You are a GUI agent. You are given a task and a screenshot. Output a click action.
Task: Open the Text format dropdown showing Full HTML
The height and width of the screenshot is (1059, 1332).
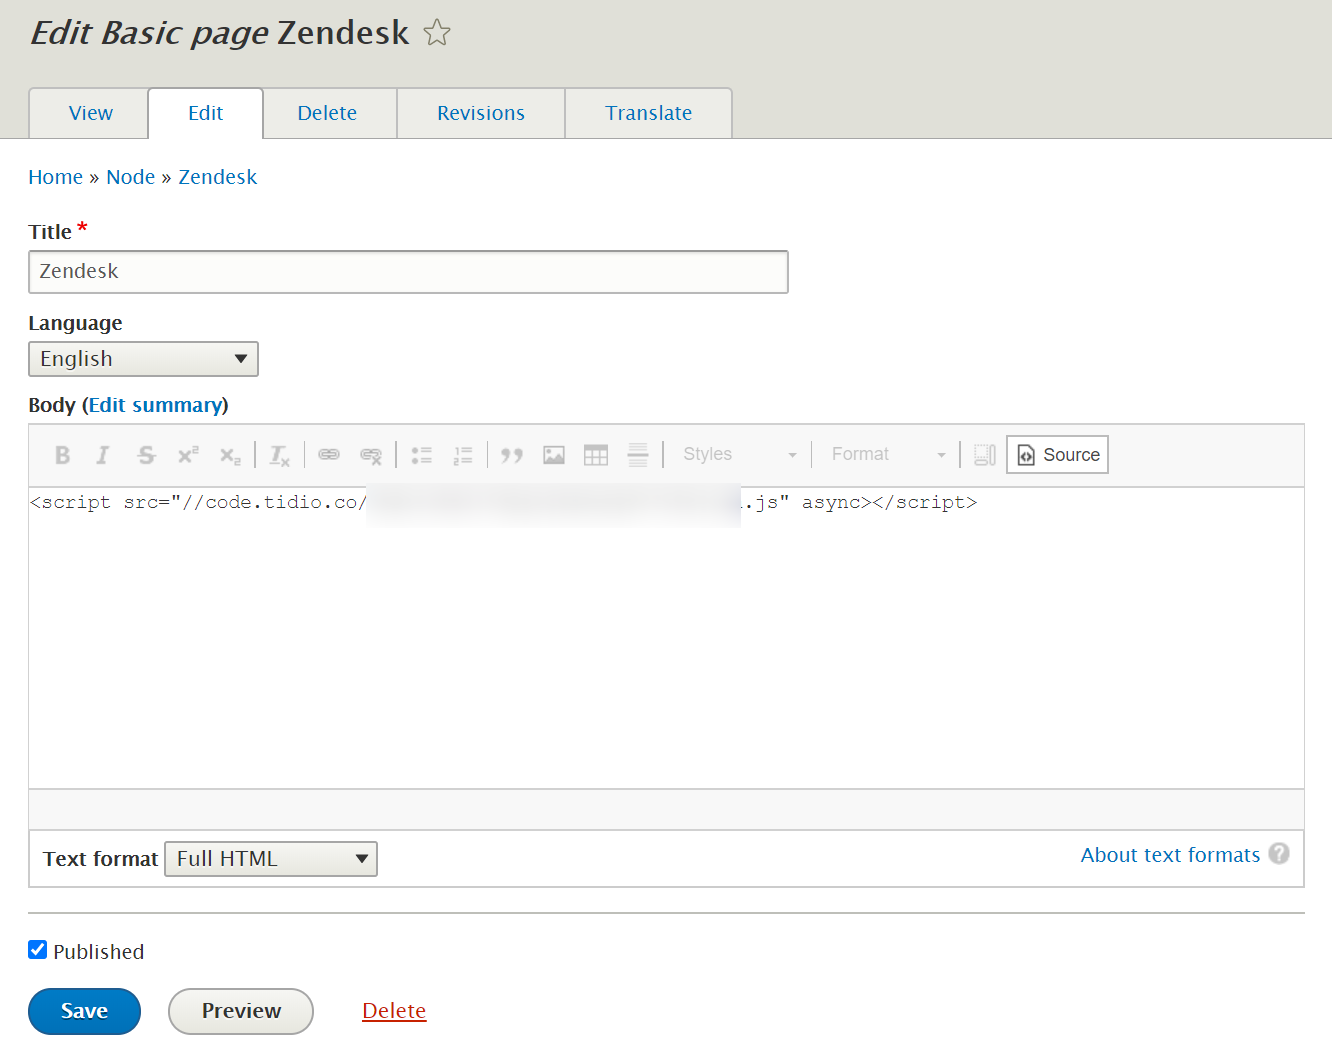(271, 859)
